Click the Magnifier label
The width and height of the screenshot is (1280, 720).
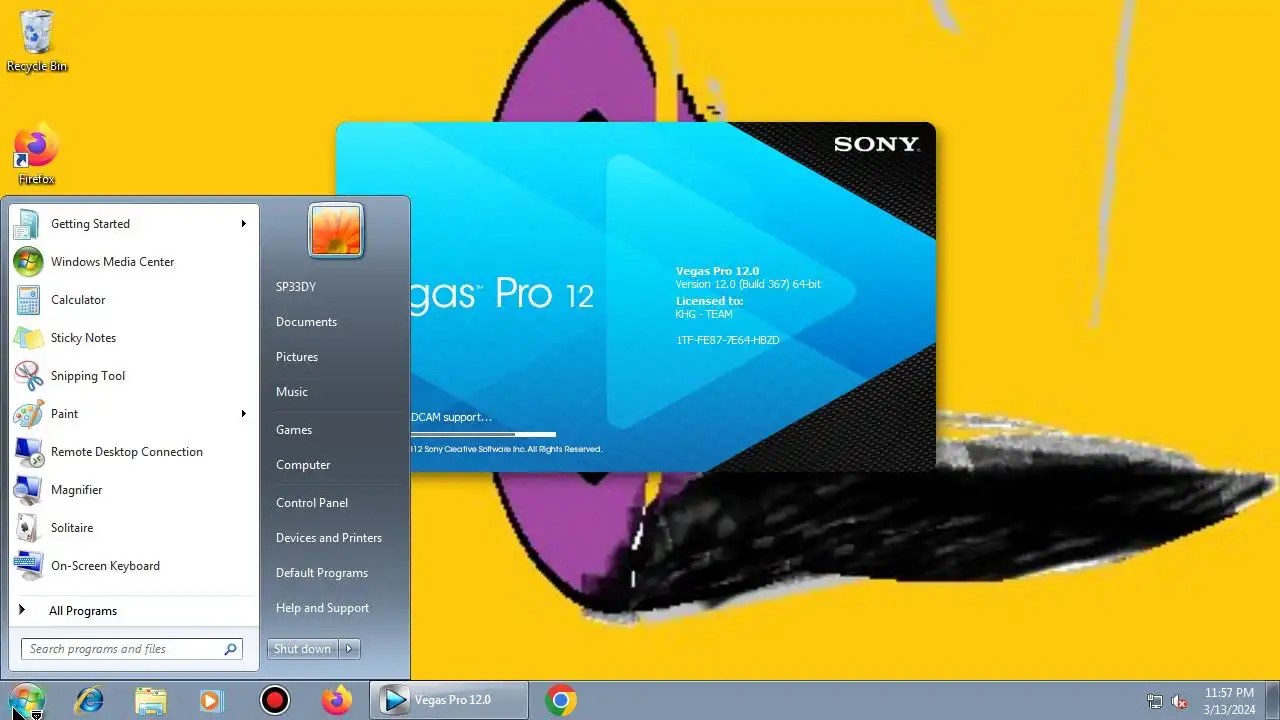[77, 490]
